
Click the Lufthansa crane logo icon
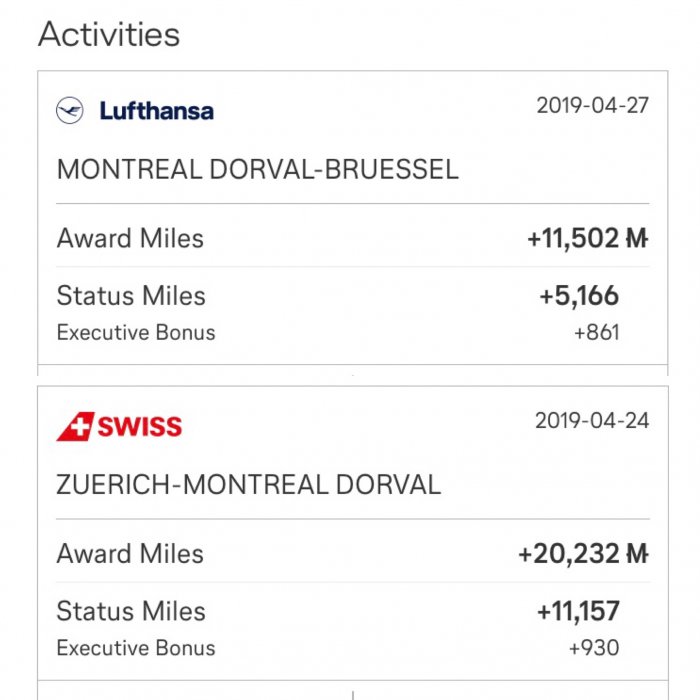click(x=70, y=110)
